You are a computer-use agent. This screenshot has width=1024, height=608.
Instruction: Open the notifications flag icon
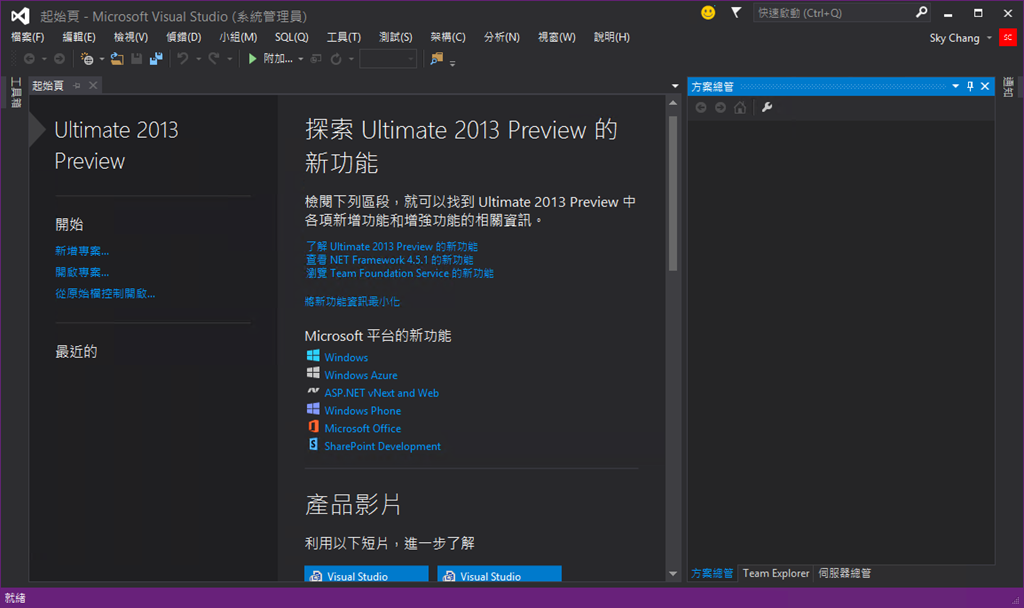[736, 12]
